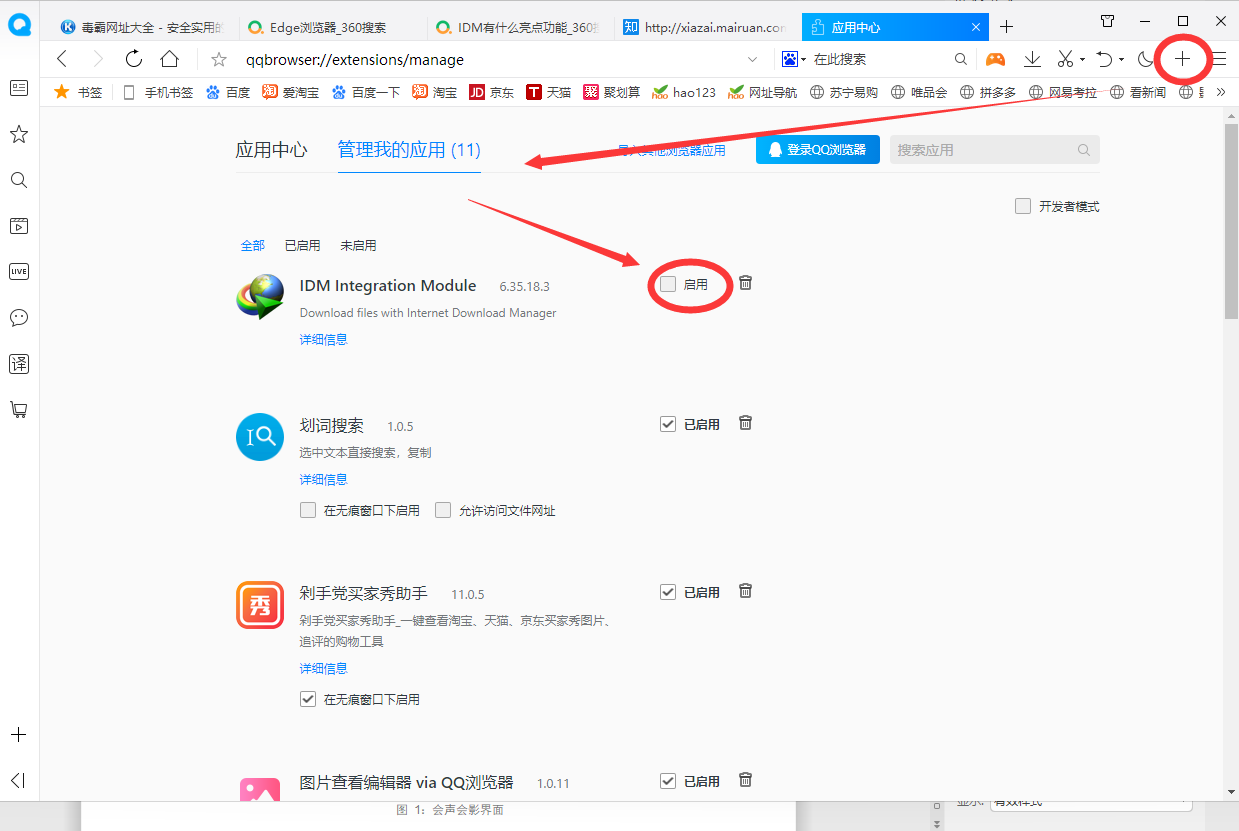The width and height of the screenshot is (1239, 831).
Task: Uncheck 在无痕窗口下启用 under 剁手党买家秀助手
Action: coord(308,699)
